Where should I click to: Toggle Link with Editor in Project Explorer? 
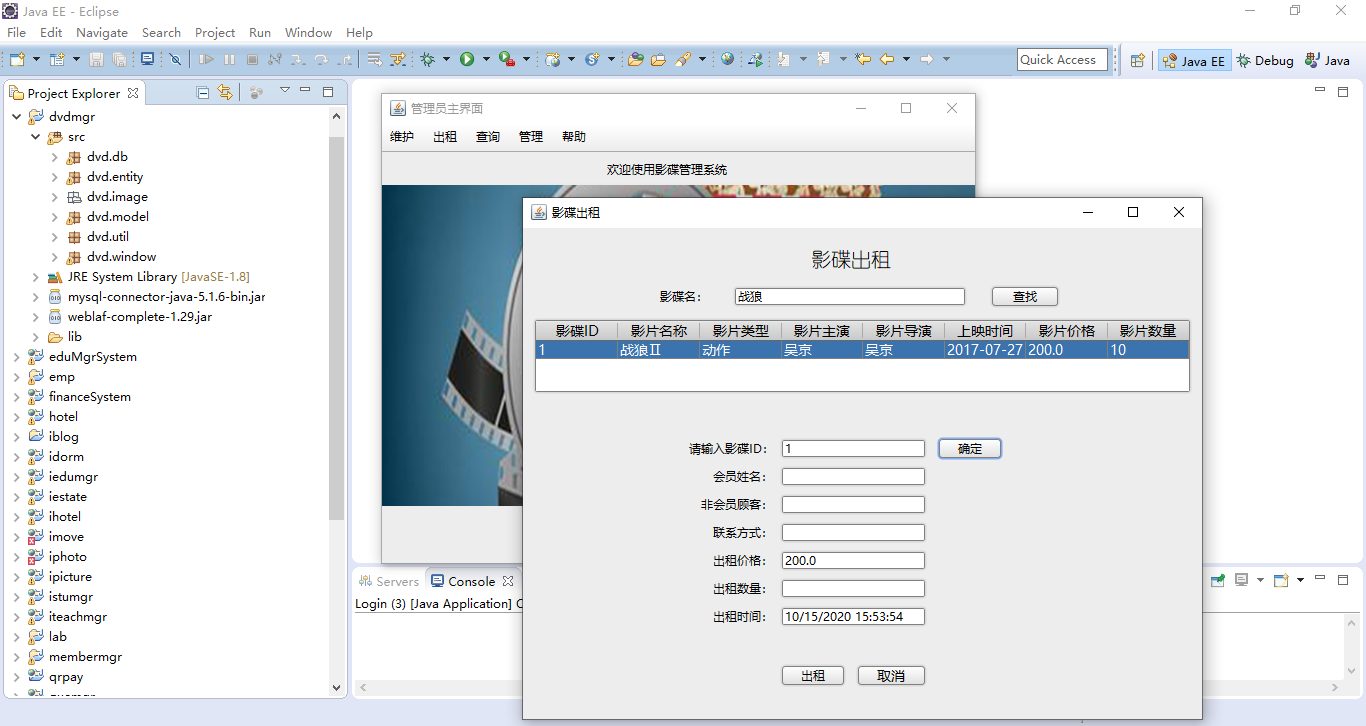click(x=225, y=93)
